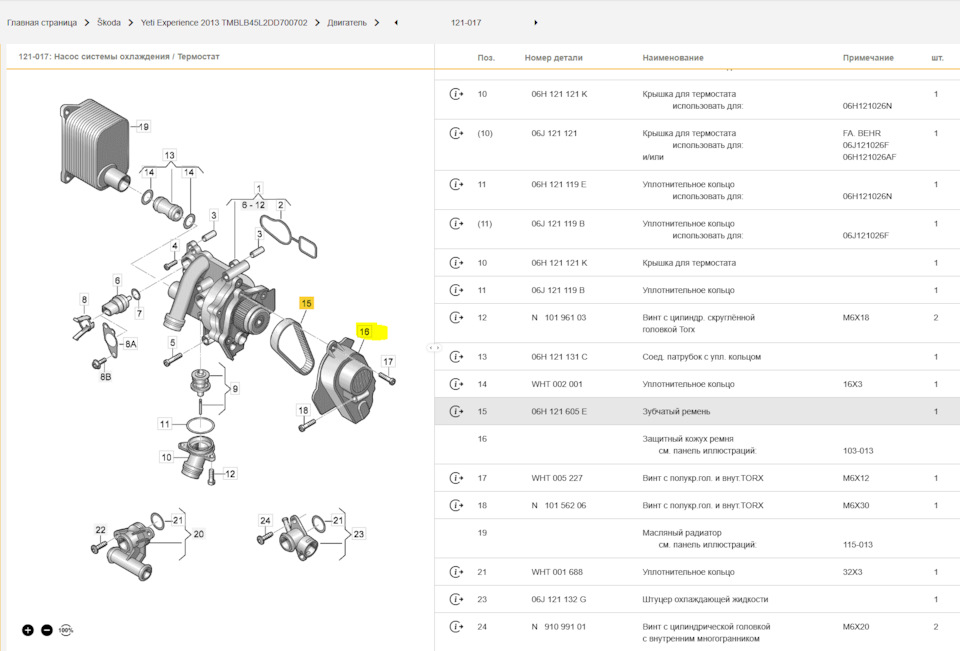The height and width of the screenshot is (651, 960).
Task: Click Соед. патрубок с упл. кольцом name
Action: point(702,356)
